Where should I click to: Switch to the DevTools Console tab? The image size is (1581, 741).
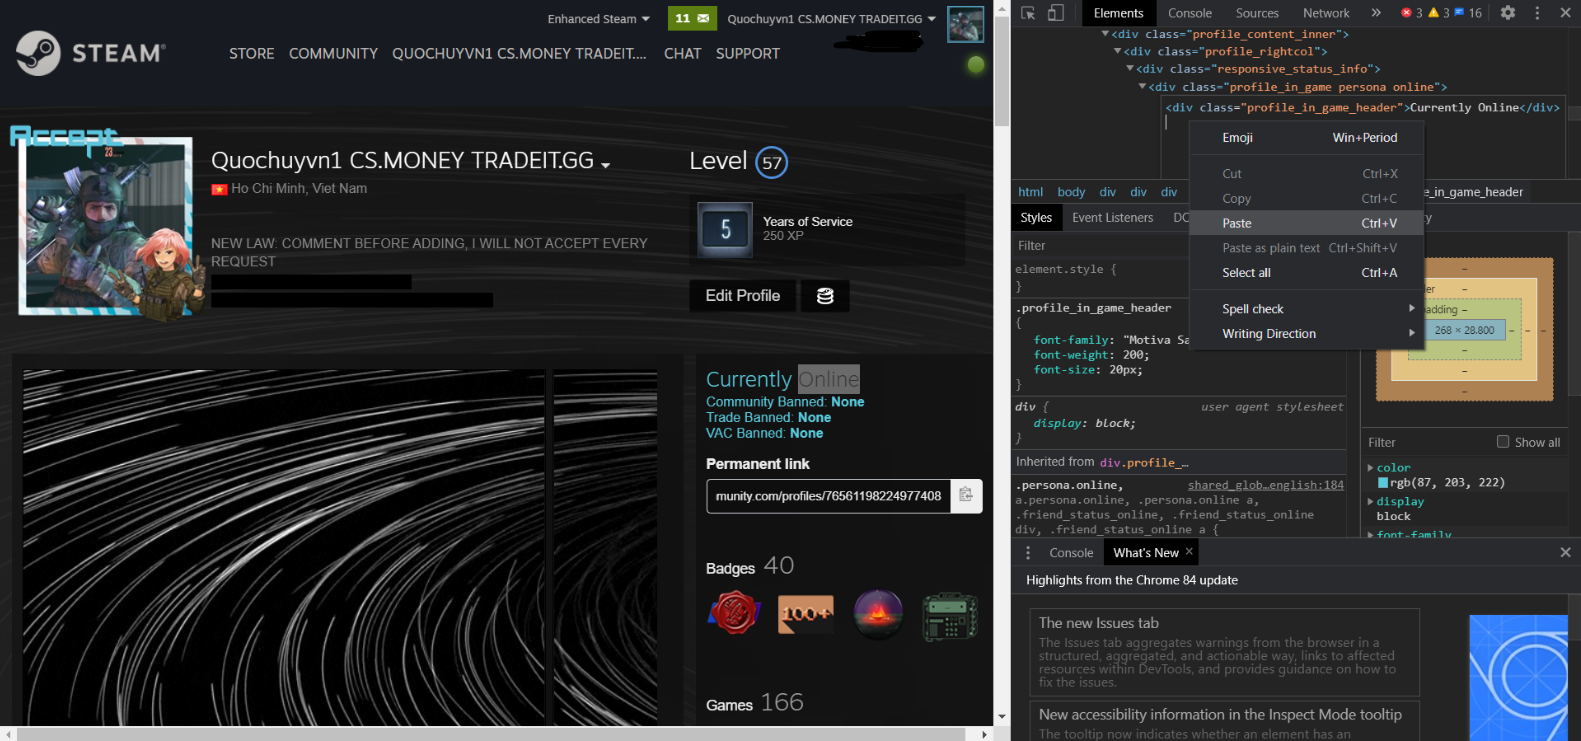1189,13
